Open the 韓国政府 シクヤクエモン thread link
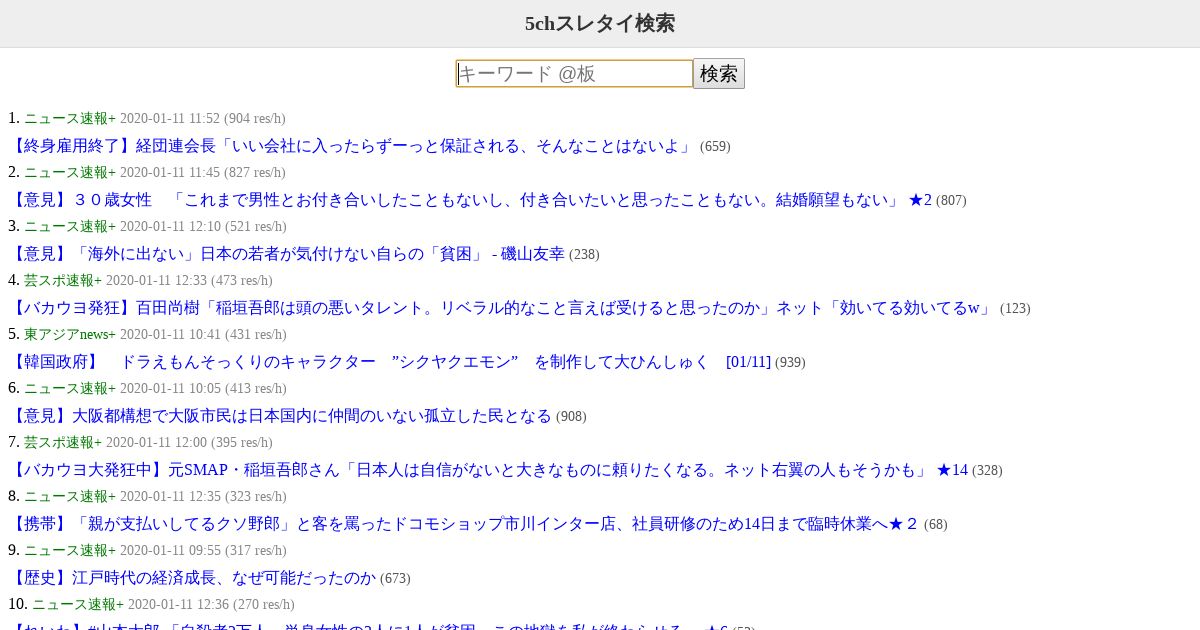This screenshot has height=630, width=1200. [x=390, y=362]
